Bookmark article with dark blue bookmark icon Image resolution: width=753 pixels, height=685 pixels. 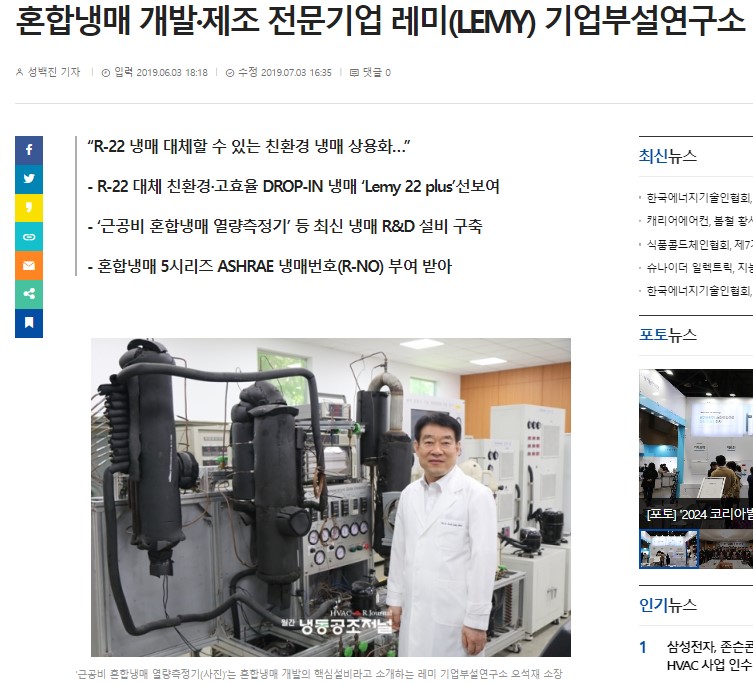tap(29, 323)
